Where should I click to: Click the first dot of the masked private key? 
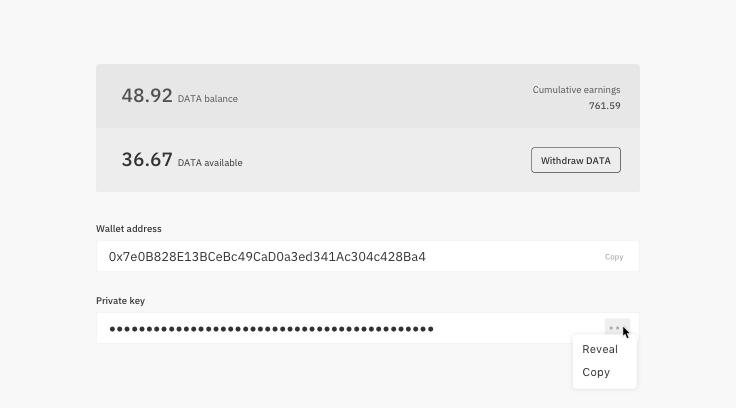[x=112, y=328]
